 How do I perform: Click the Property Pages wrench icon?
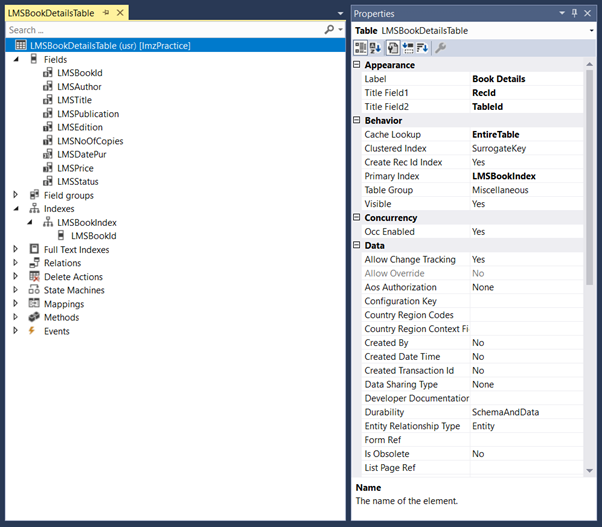point(441,48)
